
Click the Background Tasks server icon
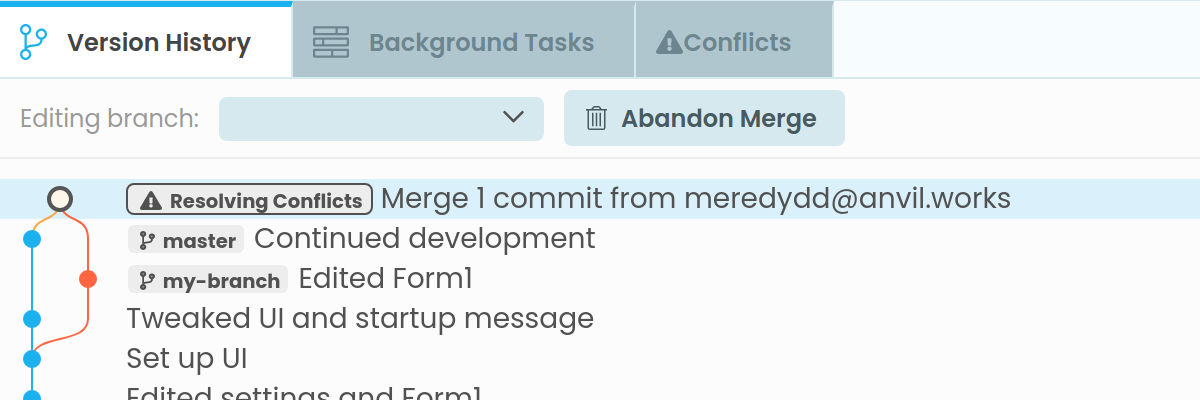(330, 43)
